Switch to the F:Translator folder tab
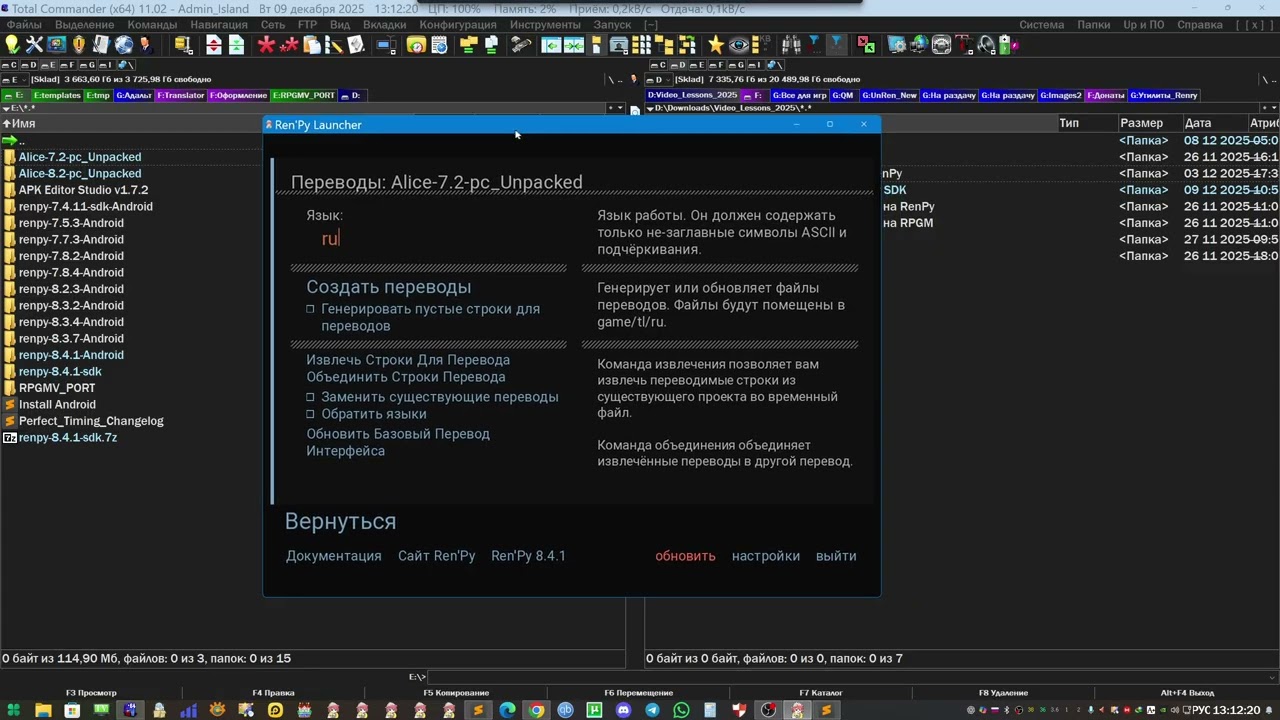The image size is (1280, 720). [180, 95]
